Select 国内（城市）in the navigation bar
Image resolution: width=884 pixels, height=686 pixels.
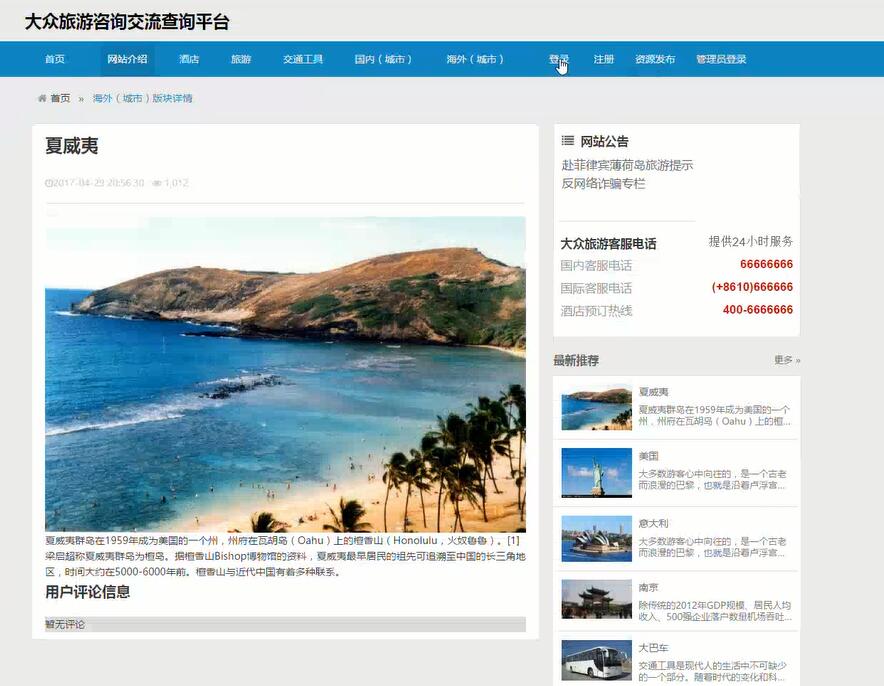383,59
